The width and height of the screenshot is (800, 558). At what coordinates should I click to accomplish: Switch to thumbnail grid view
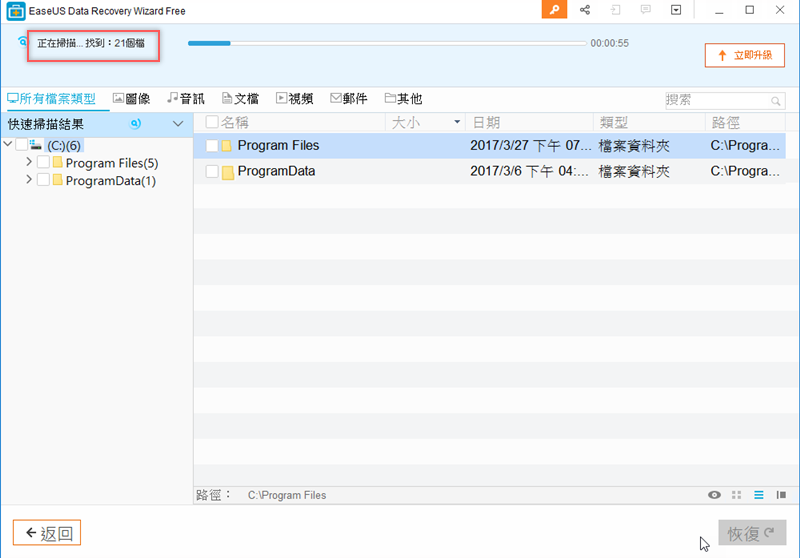click(737, 495)
